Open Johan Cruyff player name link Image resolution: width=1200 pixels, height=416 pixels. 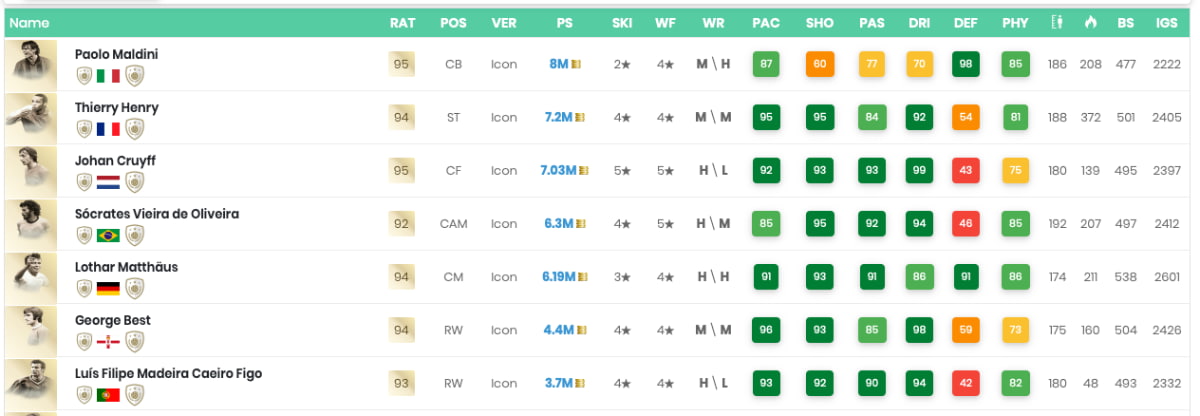[115, 160]
